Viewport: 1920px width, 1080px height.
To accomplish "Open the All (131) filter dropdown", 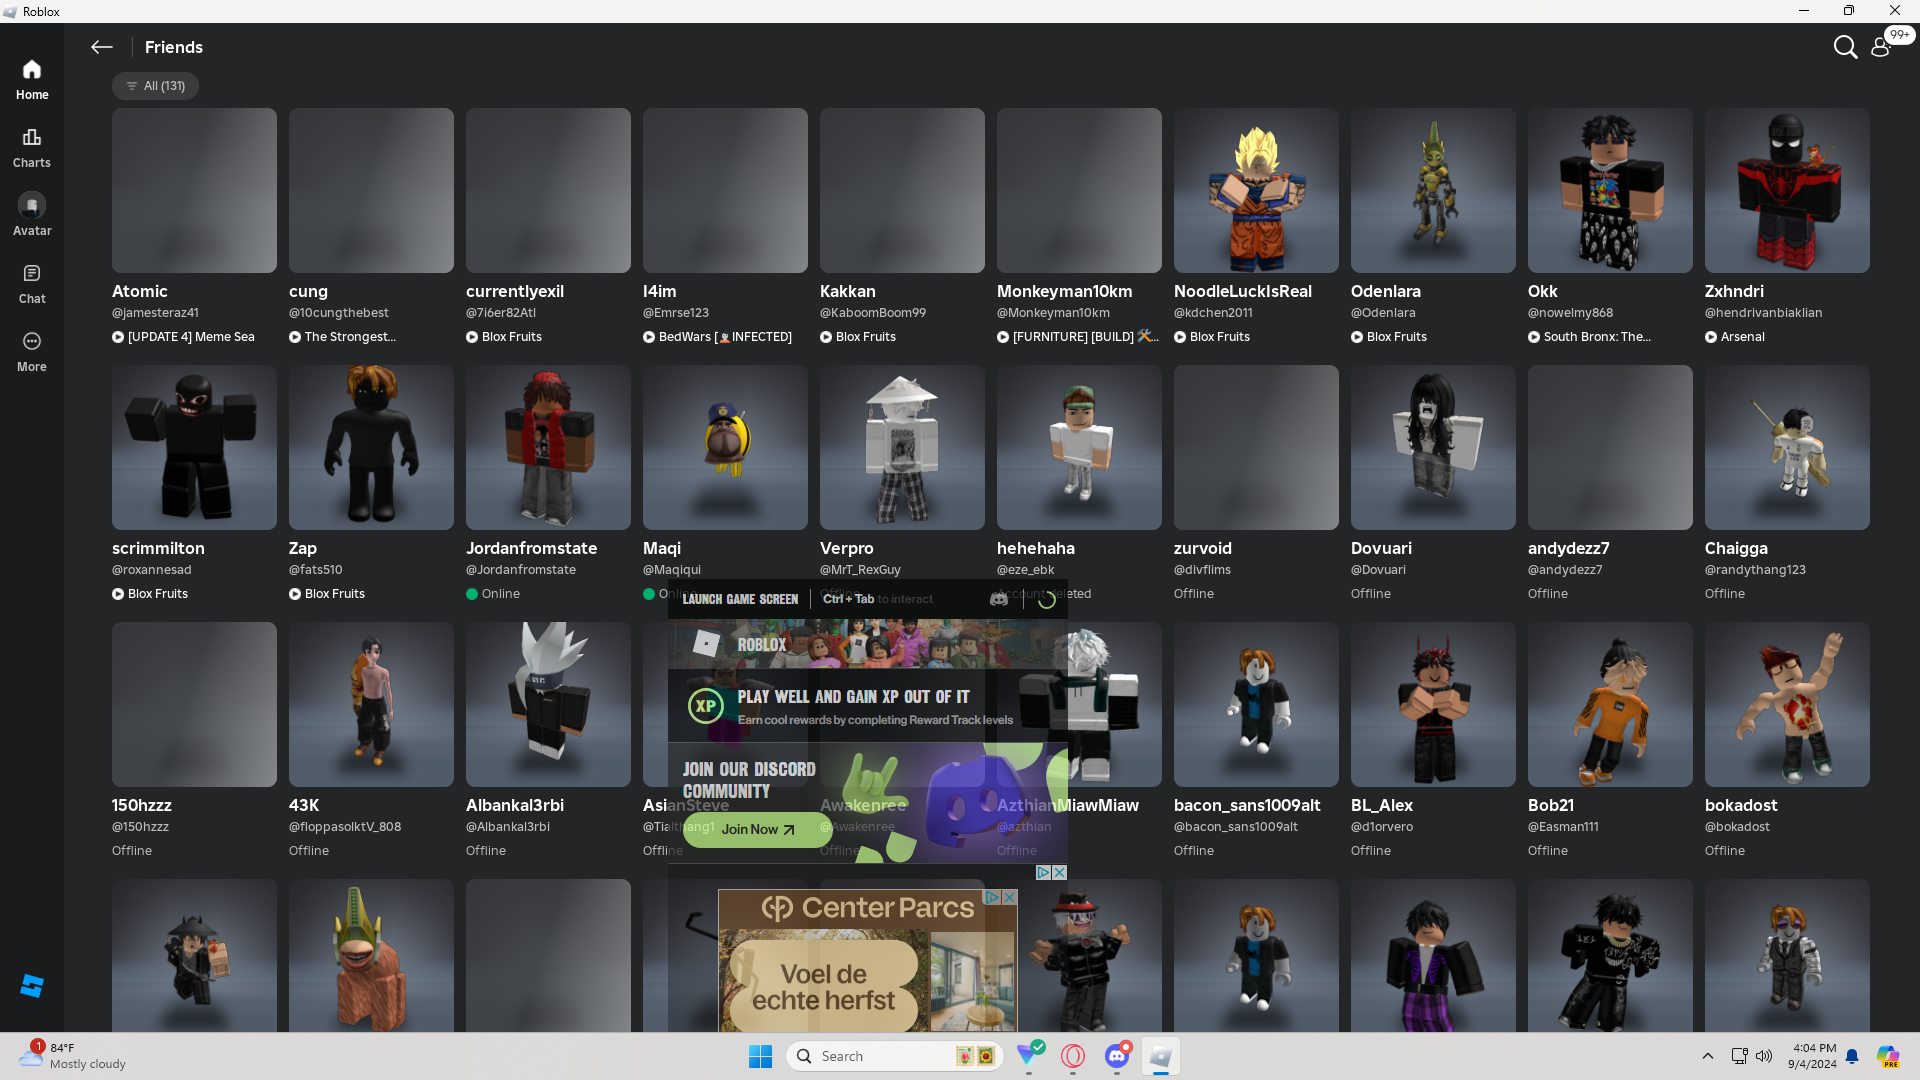I will coord(155,86).
